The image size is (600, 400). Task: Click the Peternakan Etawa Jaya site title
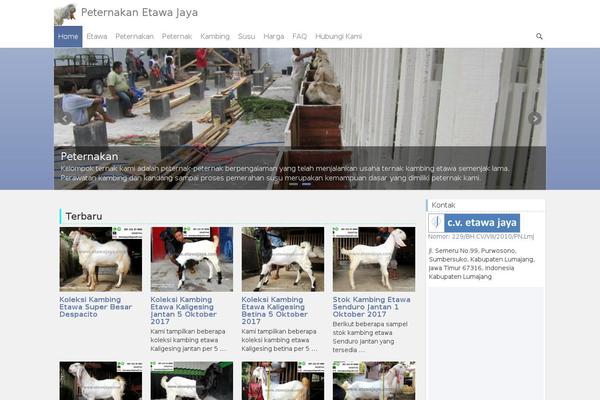click(139, 13)
